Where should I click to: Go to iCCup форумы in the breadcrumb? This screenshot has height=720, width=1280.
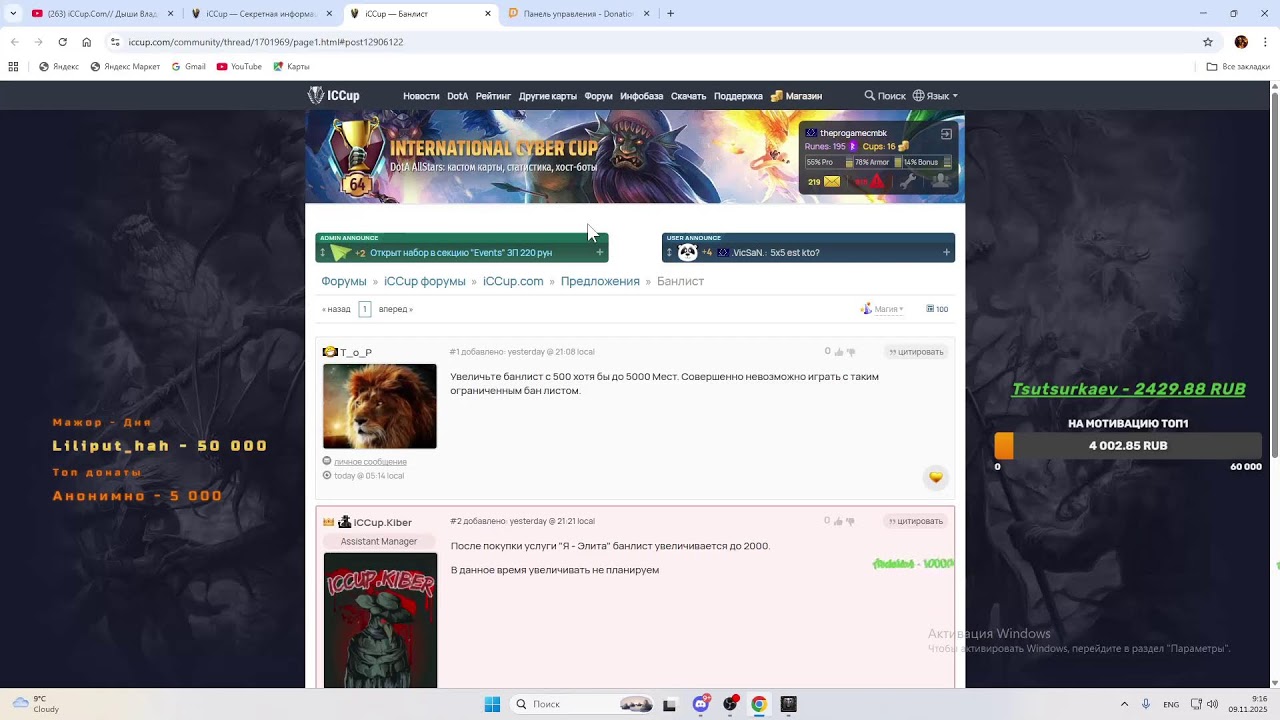point(425,281)
